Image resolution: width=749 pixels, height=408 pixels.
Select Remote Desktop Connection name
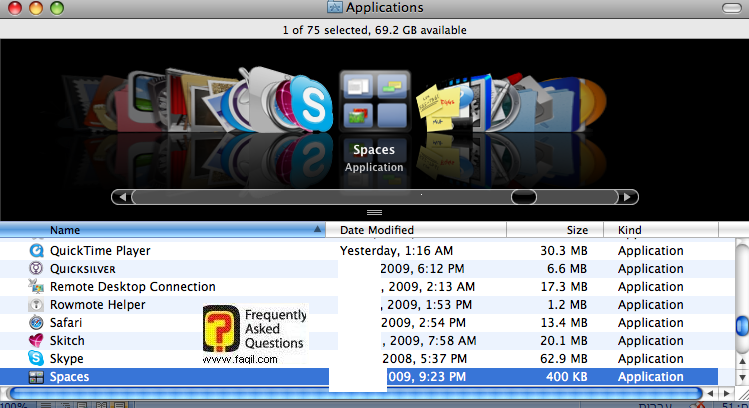tap(133, 287)
